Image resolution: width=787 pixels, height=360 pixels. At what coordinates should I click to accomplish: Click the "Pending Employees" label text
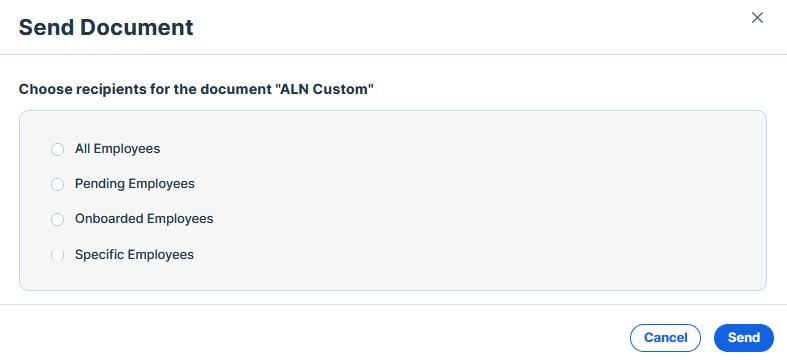(135, 184)
